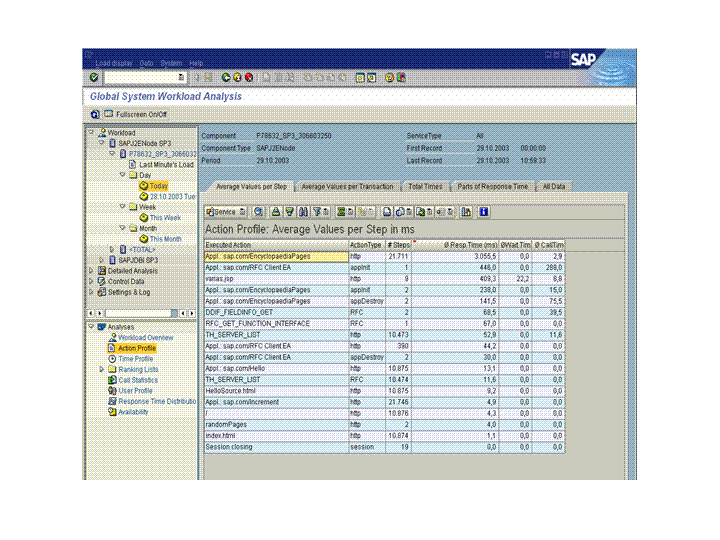Collapse the Week folder
The width and height of the screenshot is (720, 540).
coord(123,206)
